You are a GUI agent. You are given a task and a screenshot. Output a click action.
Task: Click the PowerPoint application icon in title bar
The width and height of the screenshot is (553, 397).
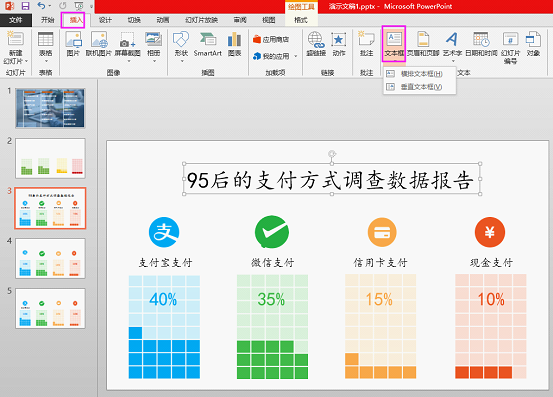[10, 6]
